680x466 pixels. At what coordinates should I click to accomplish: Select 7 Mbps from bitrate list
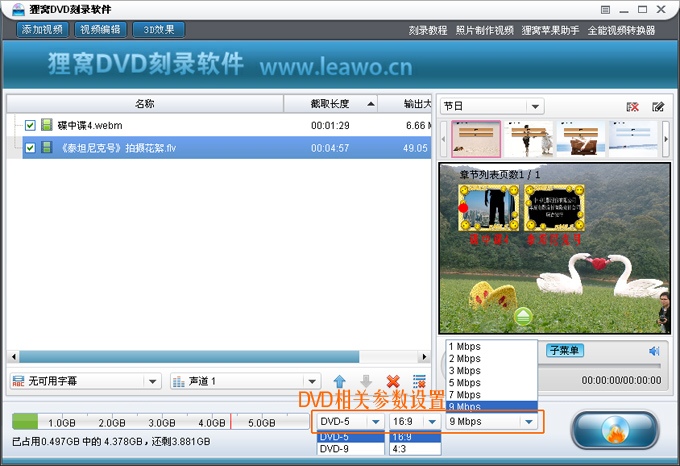click(492, 395)
